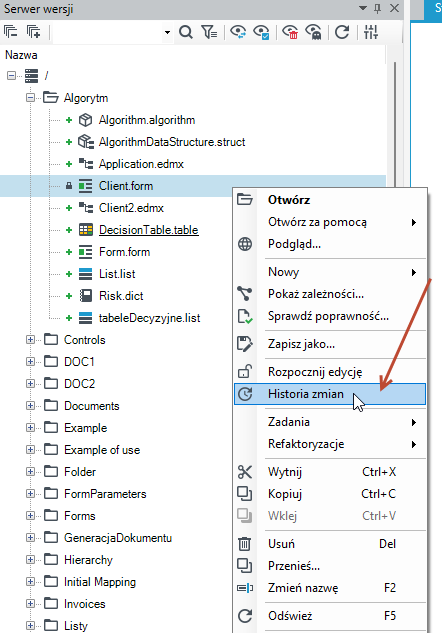Choose Kopiuj from the context menu

(330, 494)
